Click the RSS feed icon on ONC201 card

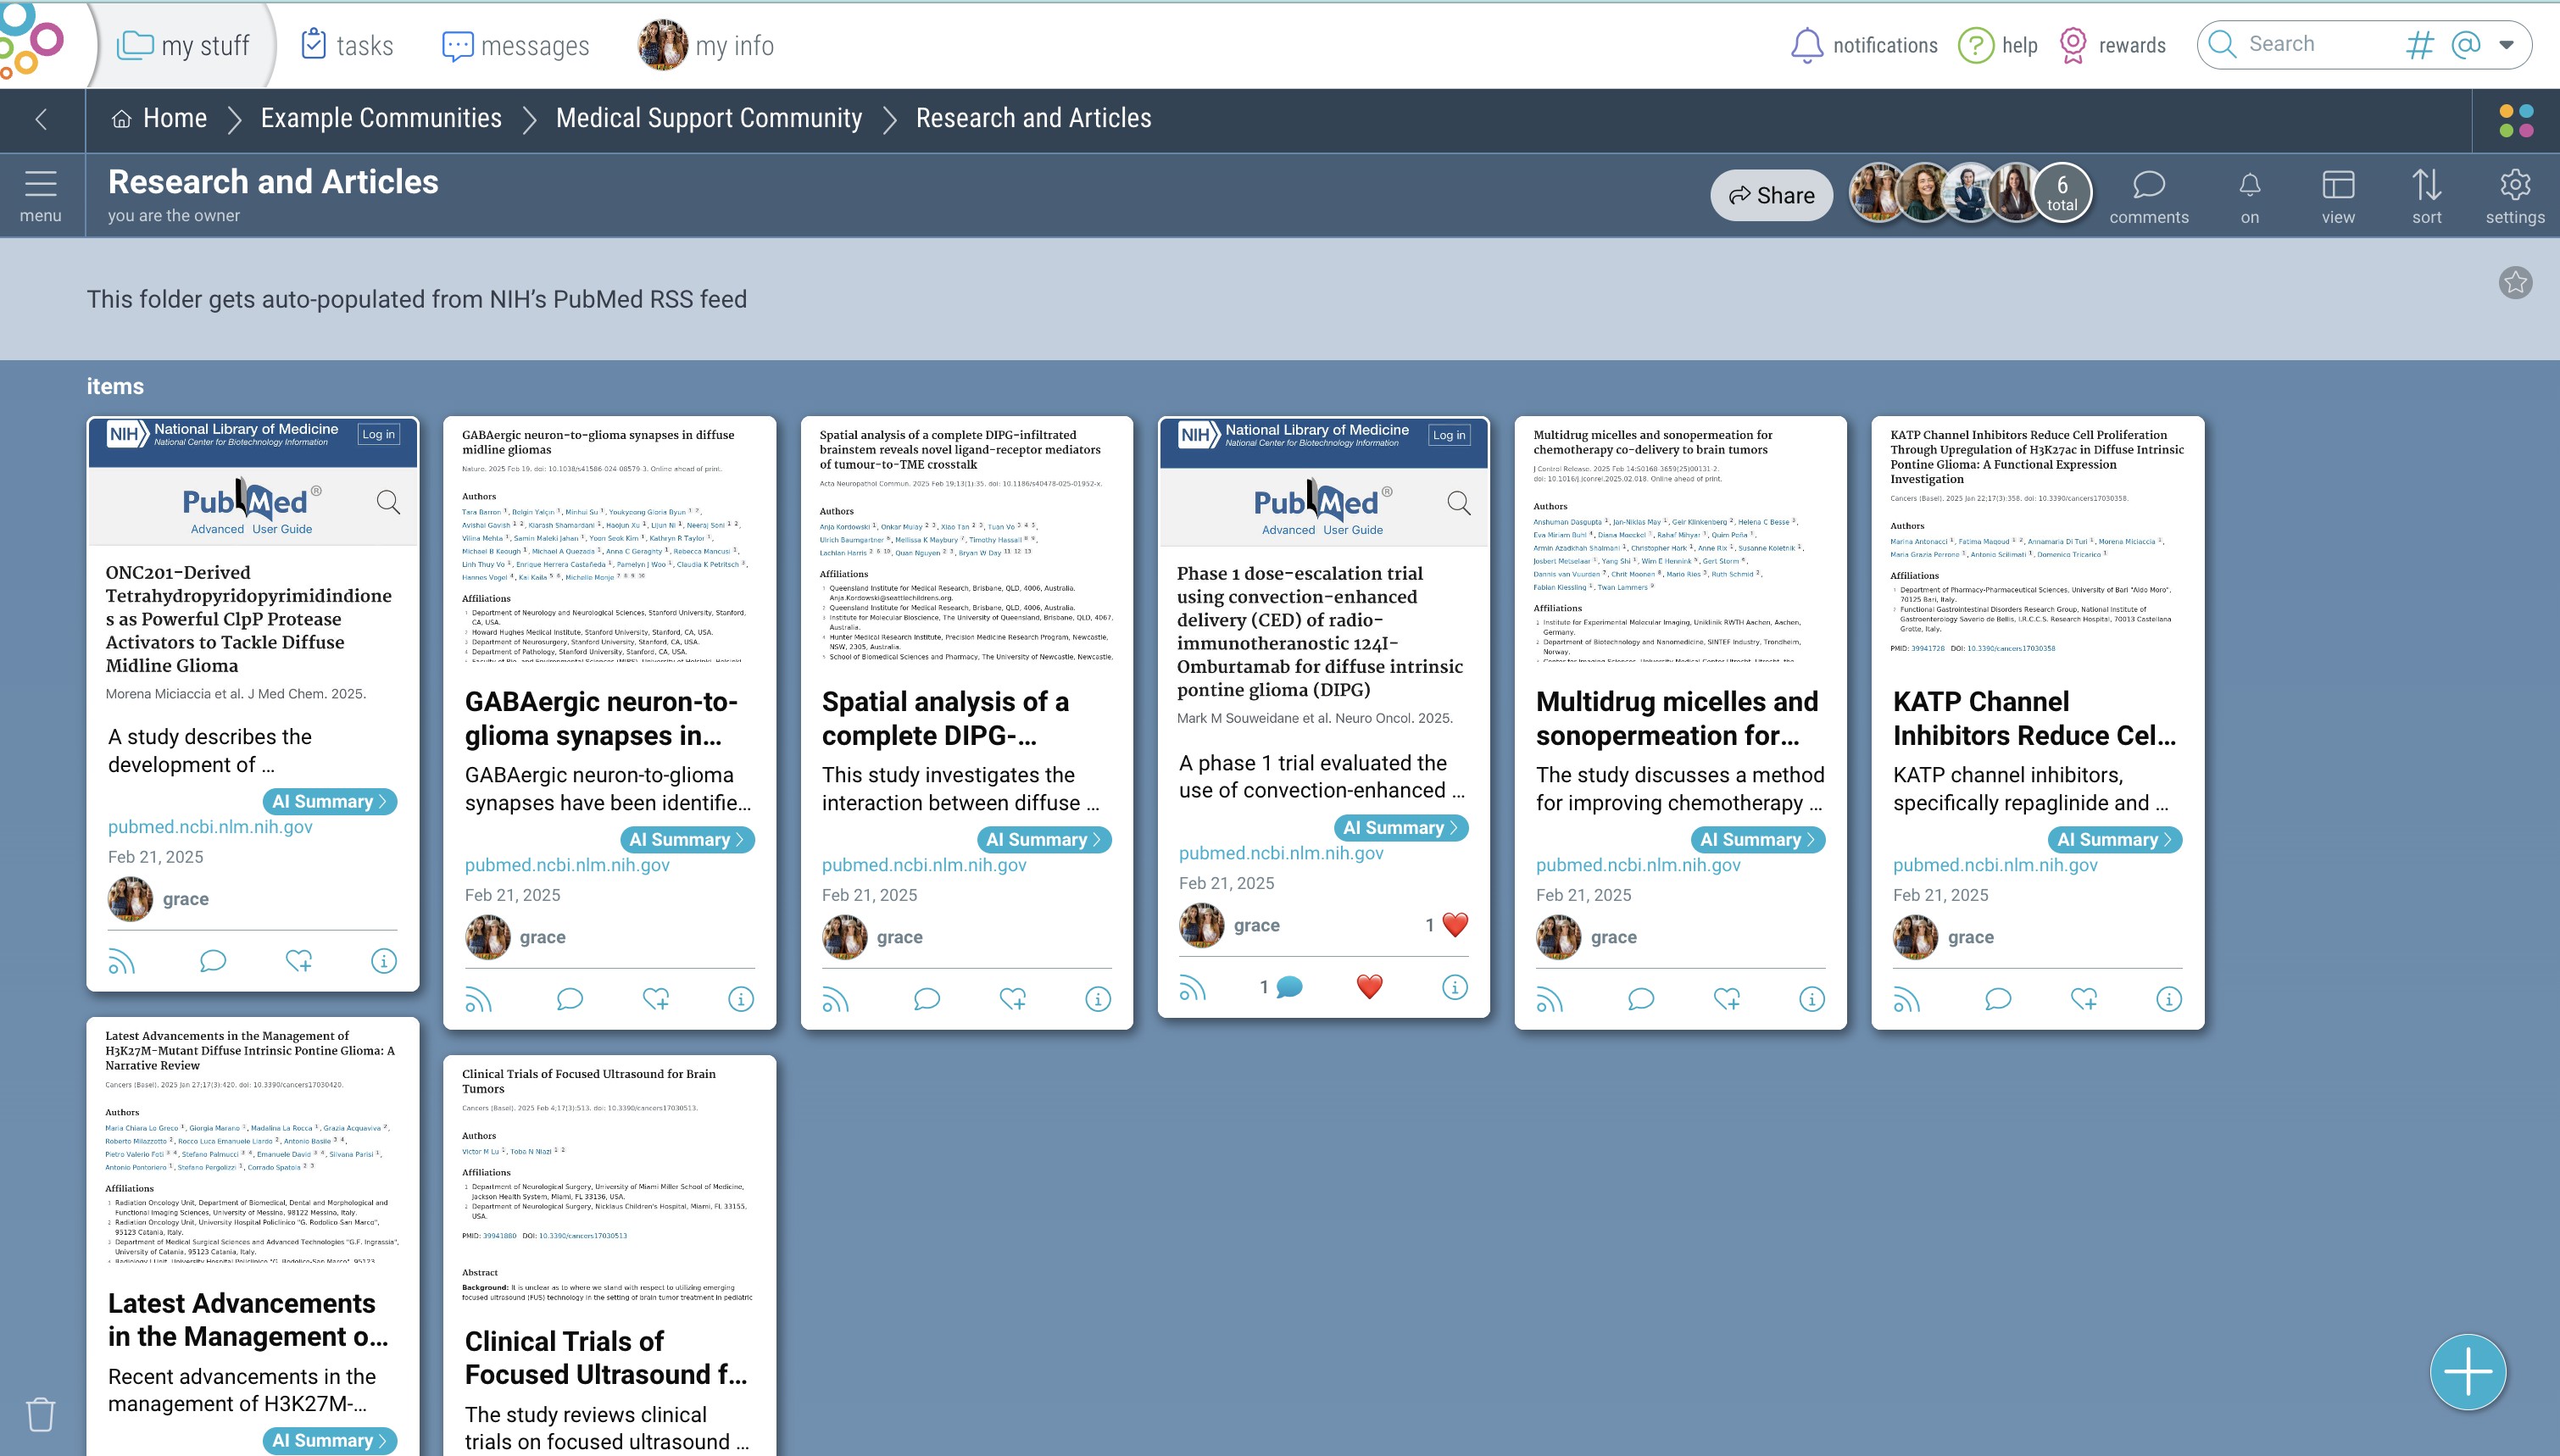coord(121,961)
